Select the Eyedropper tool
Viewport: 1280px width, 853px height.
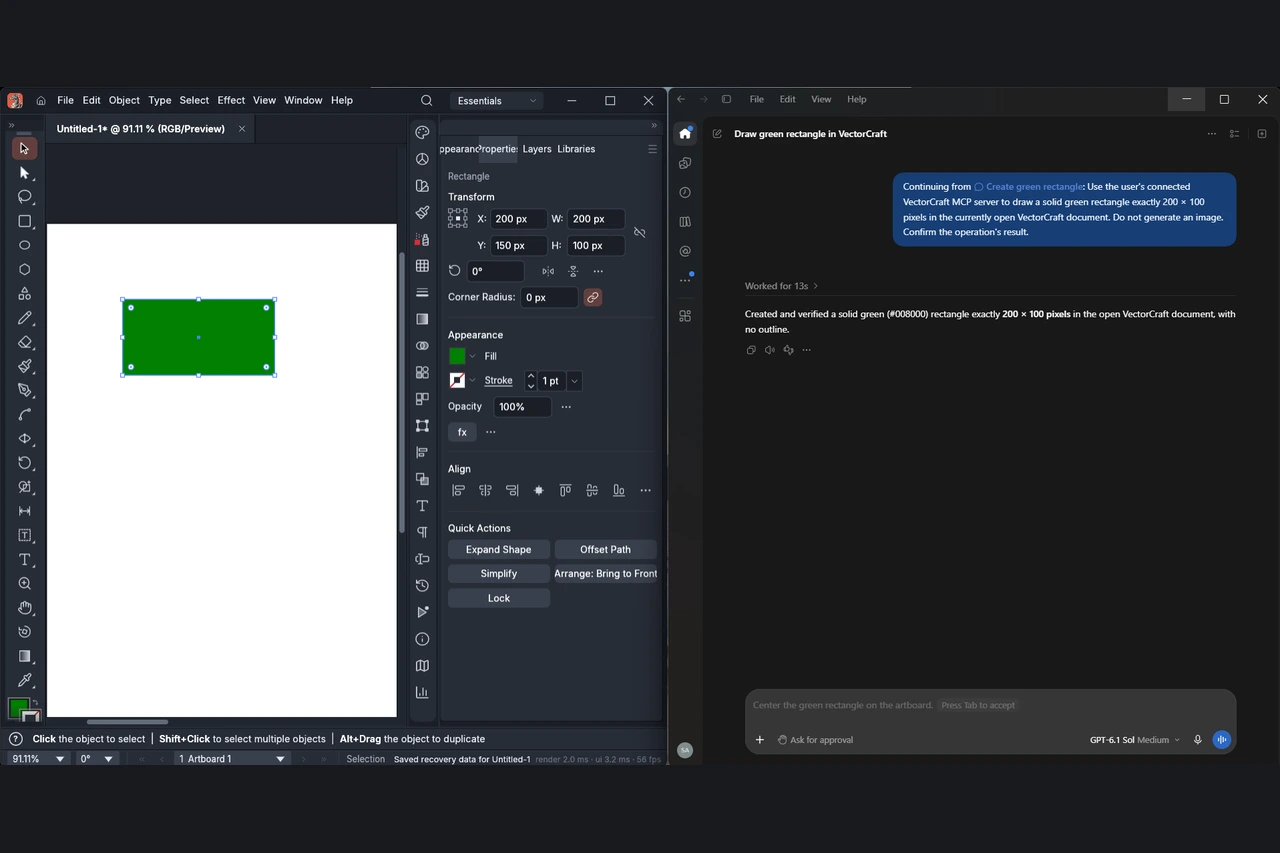(x=25, y=681)
